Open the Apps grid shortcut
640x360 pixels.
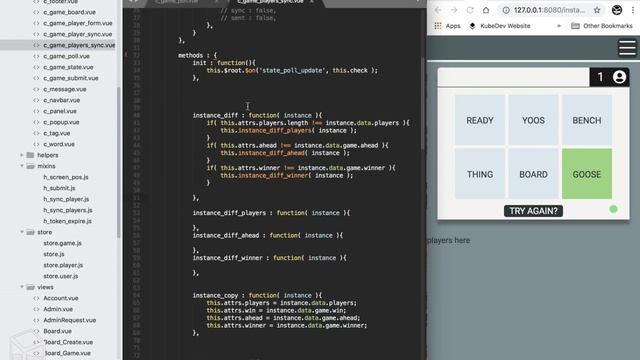[447, 26]
